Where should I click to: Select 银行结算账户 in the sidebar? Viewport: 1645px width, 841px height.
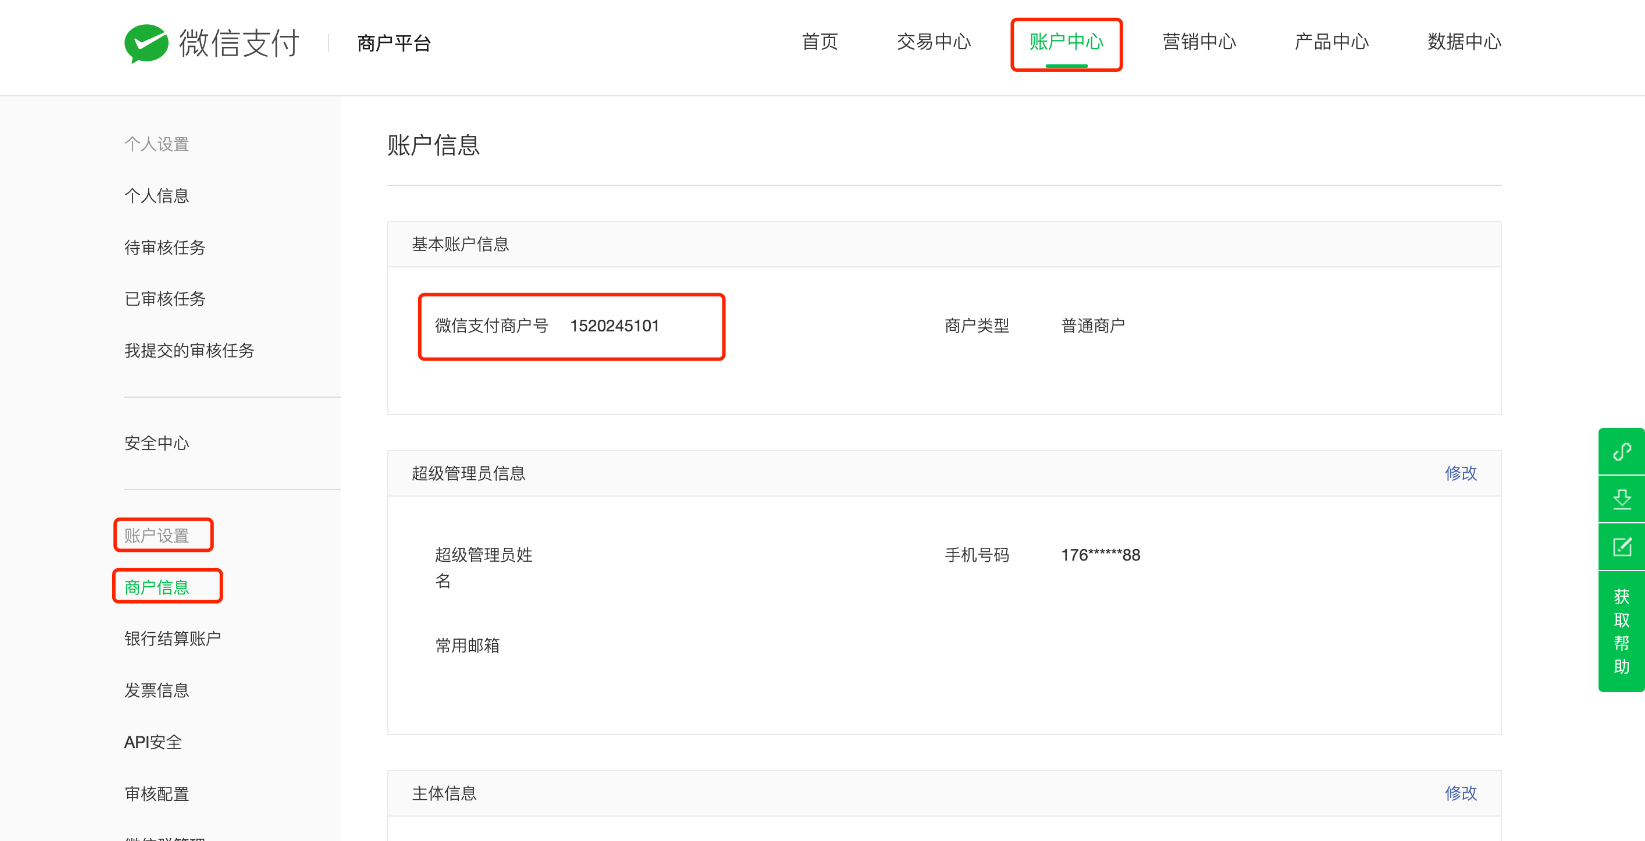tap(173, 639)
